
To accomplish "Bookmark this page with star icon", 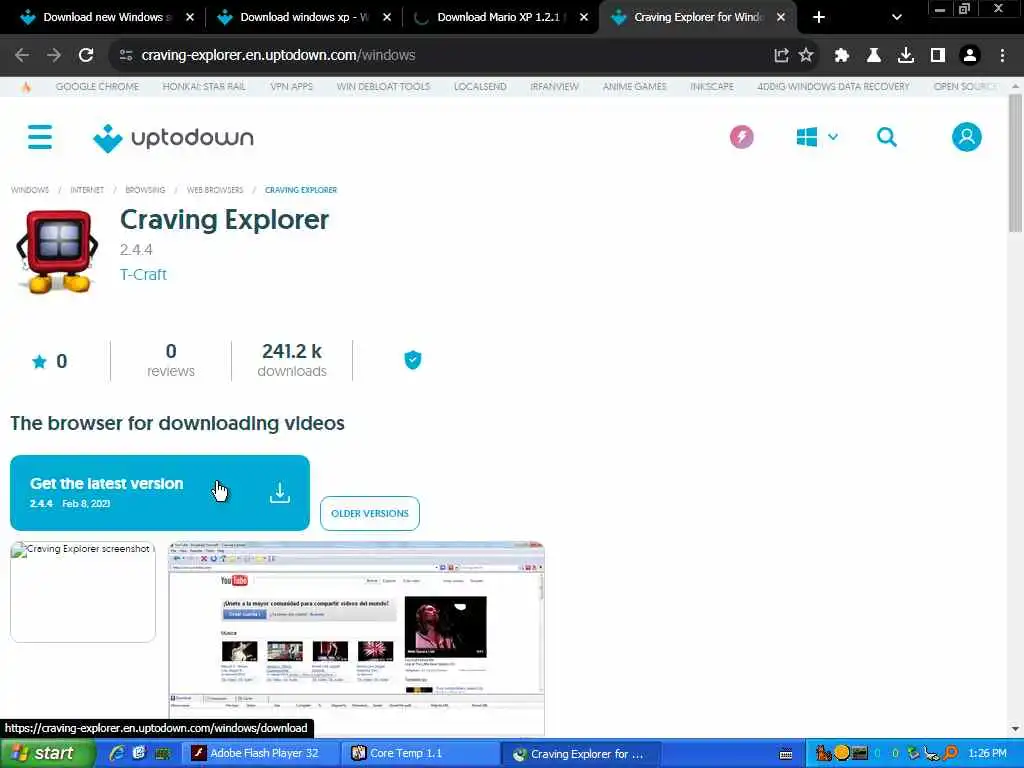I will [807, 56].
